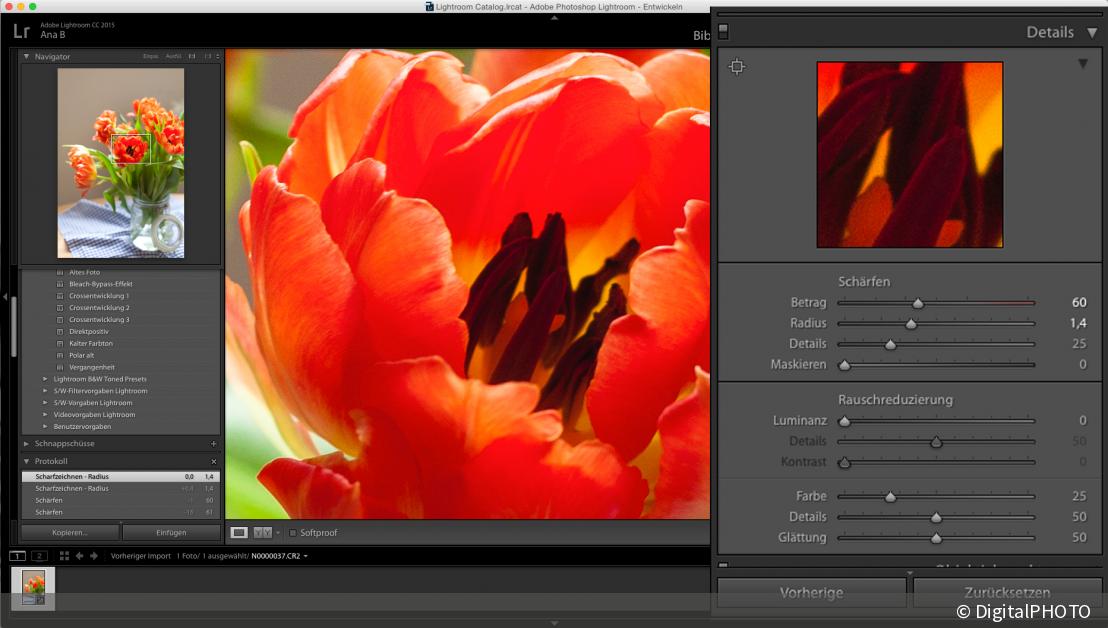Toggle second monitor button 2

click(x=40, y=556)
